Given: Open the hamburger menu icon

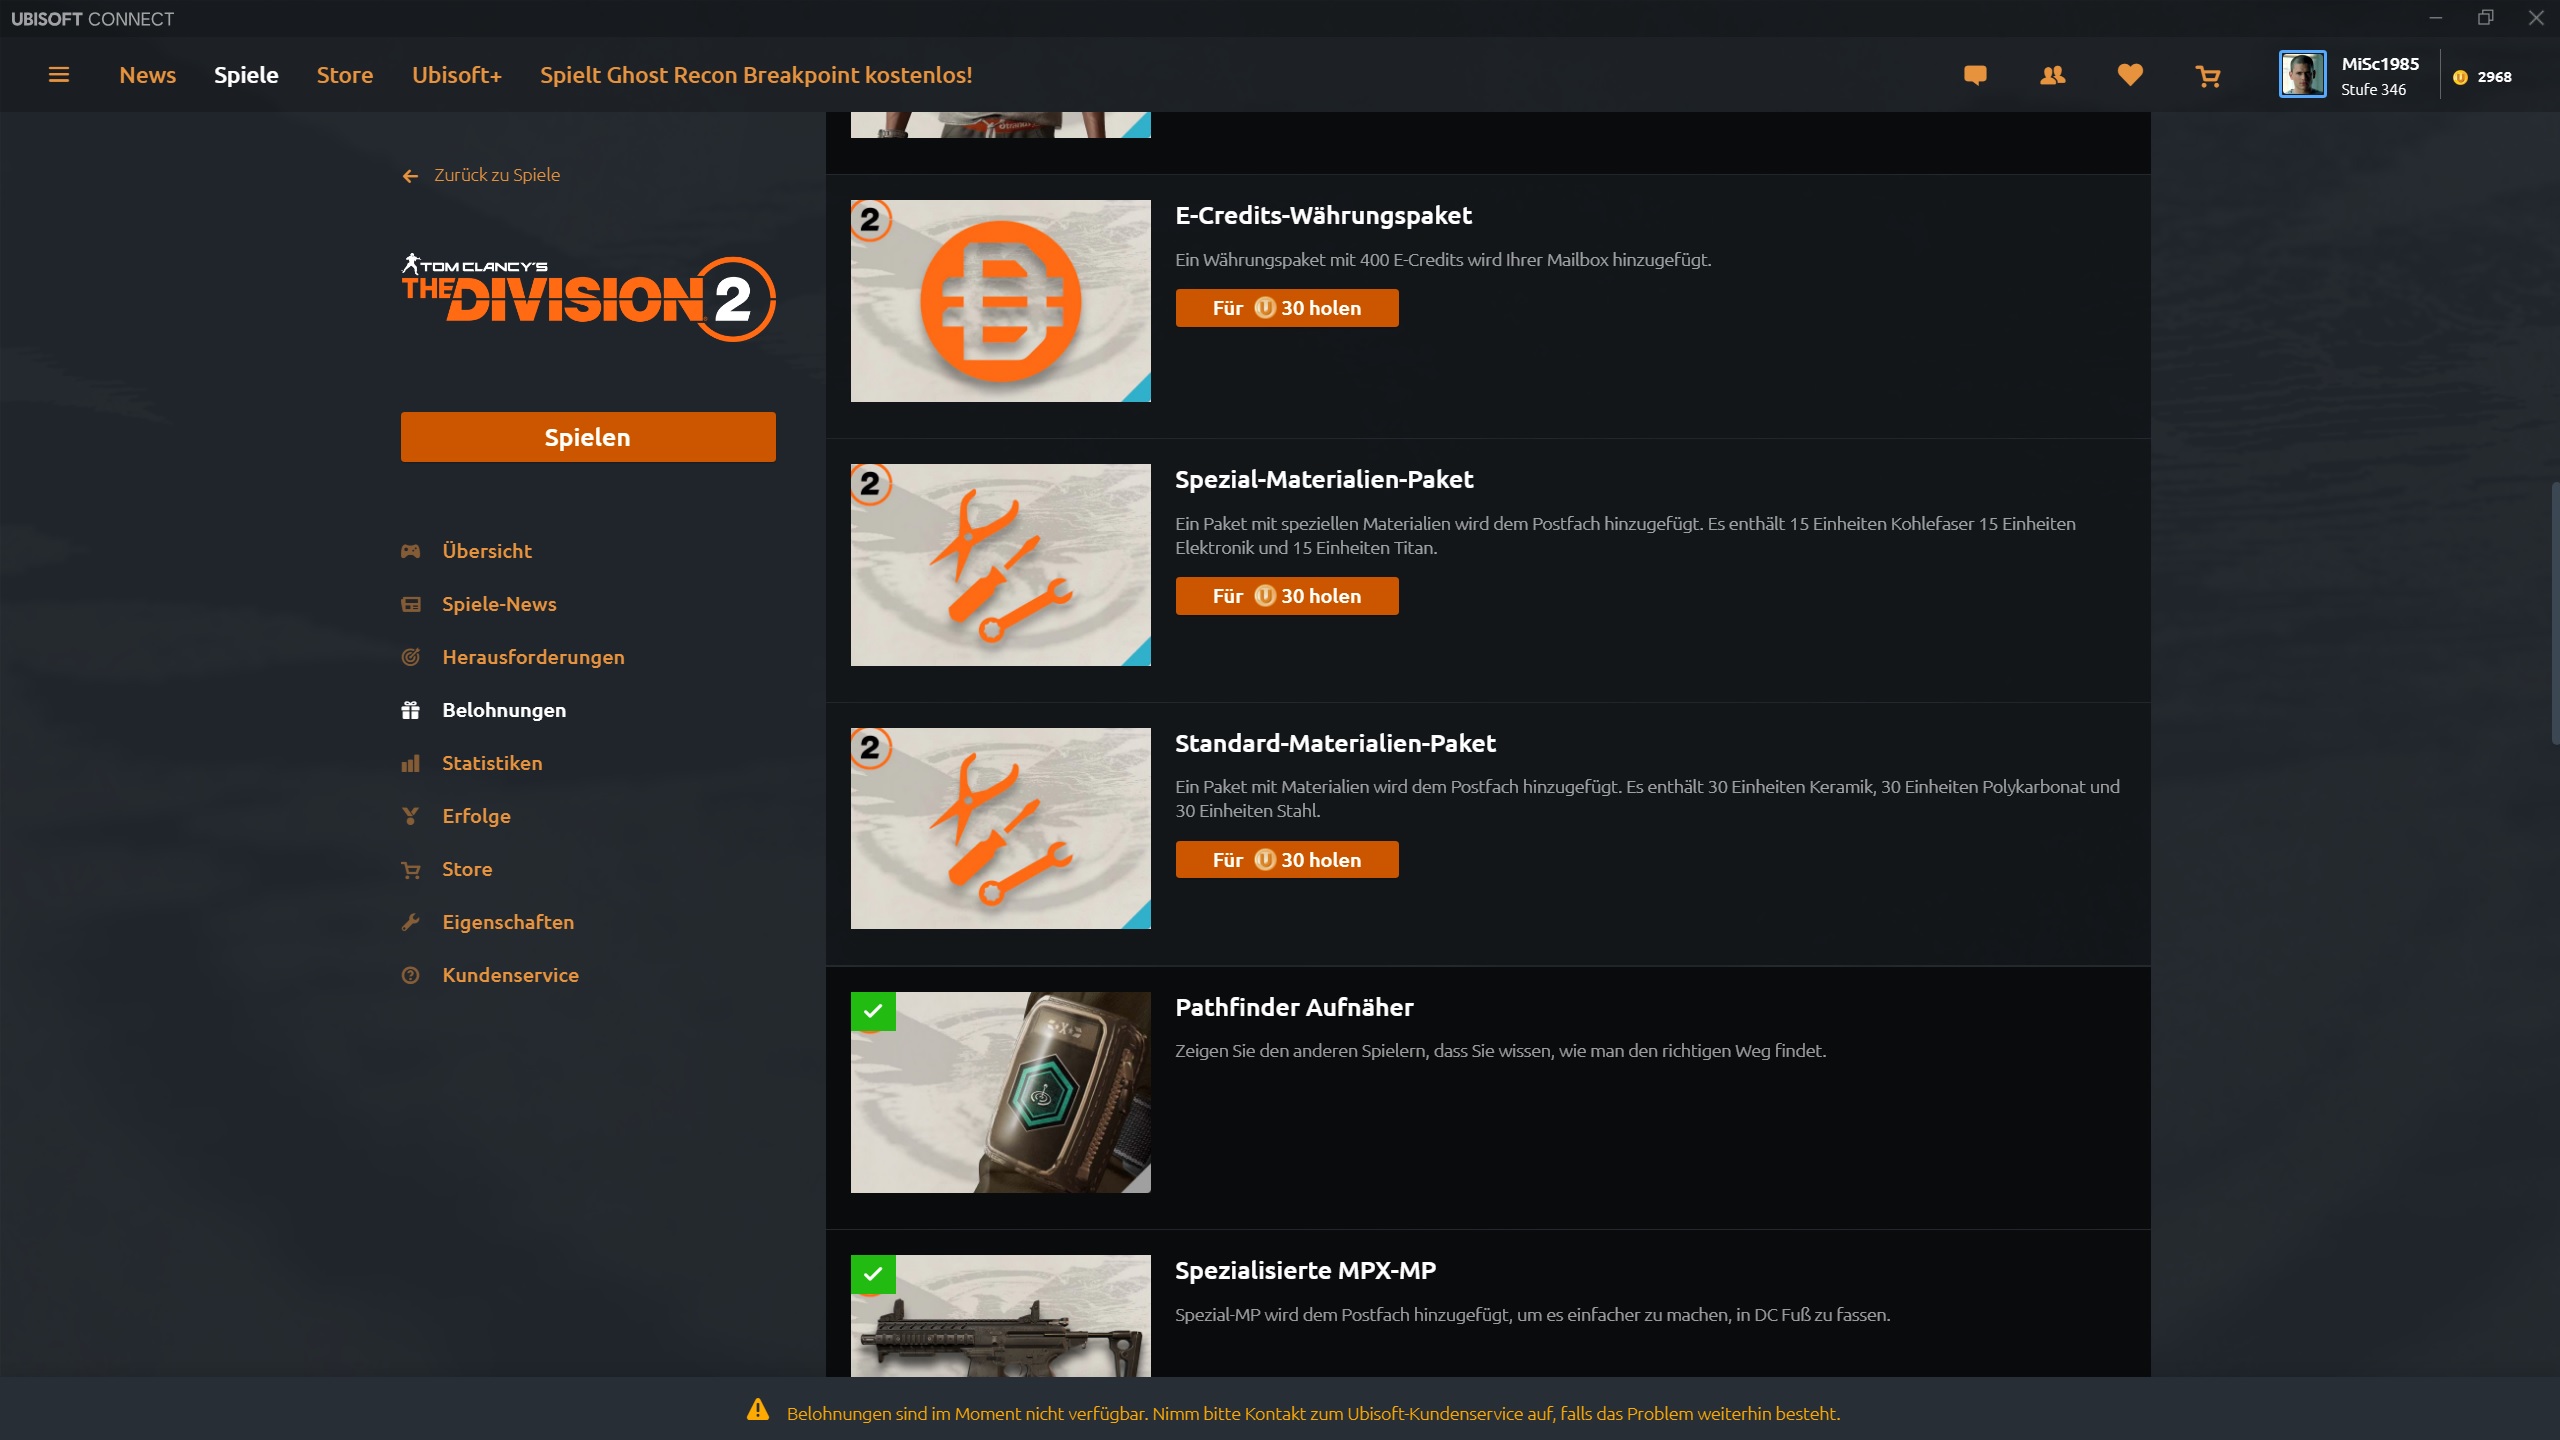Looking at the screenshot, I should click(x=59, y=75).
